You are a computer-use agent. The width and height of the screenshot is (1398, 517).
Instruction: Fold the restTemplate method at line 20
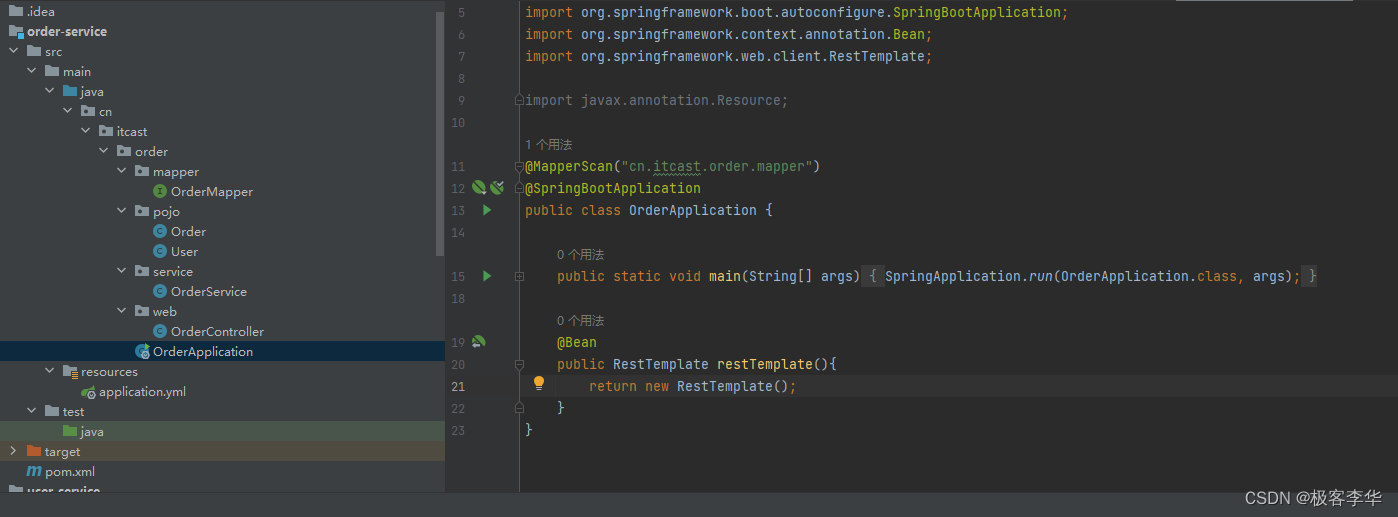point(519,364)
